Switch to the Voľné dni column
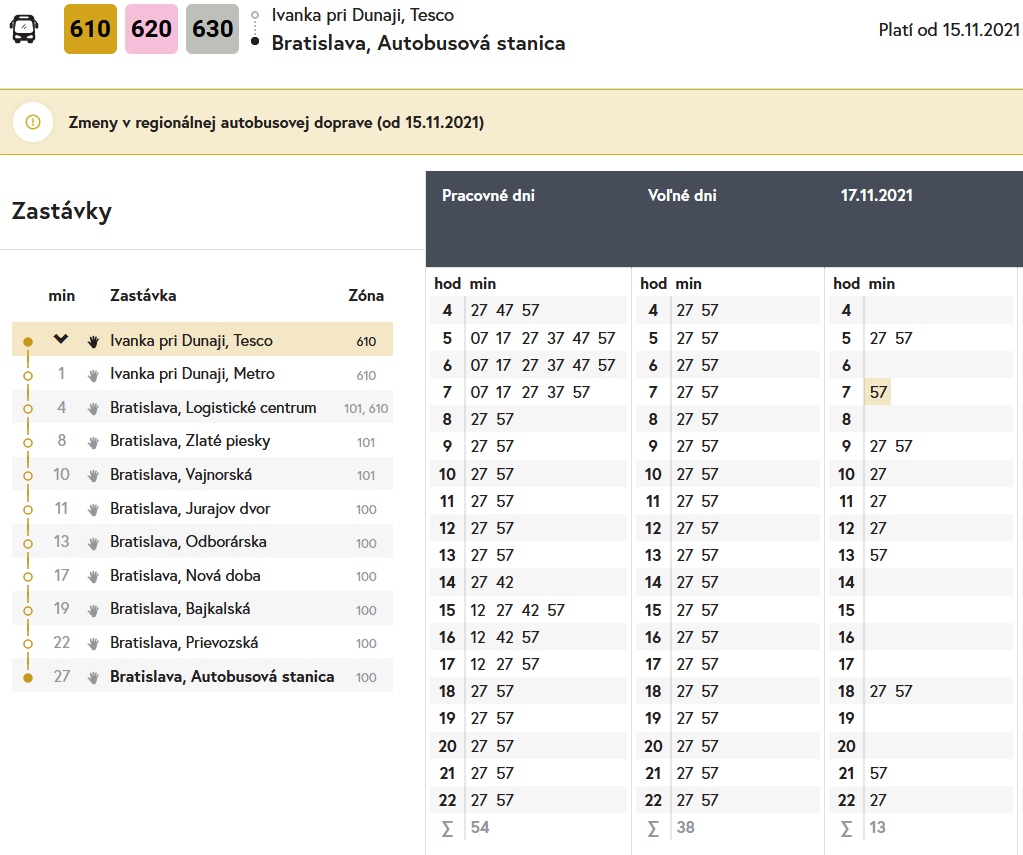1023x855 pixels. point(682,196)
